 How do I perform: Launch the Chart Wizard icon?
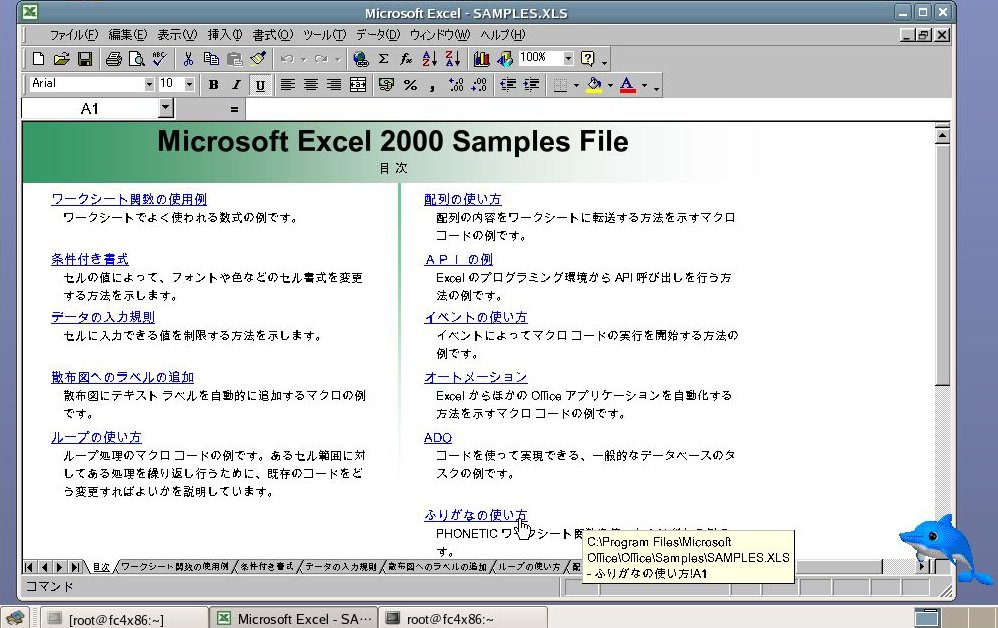point(482,59)
